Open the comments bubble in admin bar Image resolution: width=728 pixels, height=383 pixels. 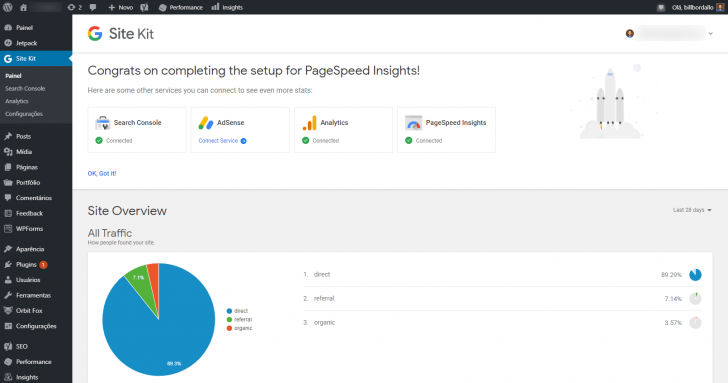pyautogui.click(x=93, y=7)
